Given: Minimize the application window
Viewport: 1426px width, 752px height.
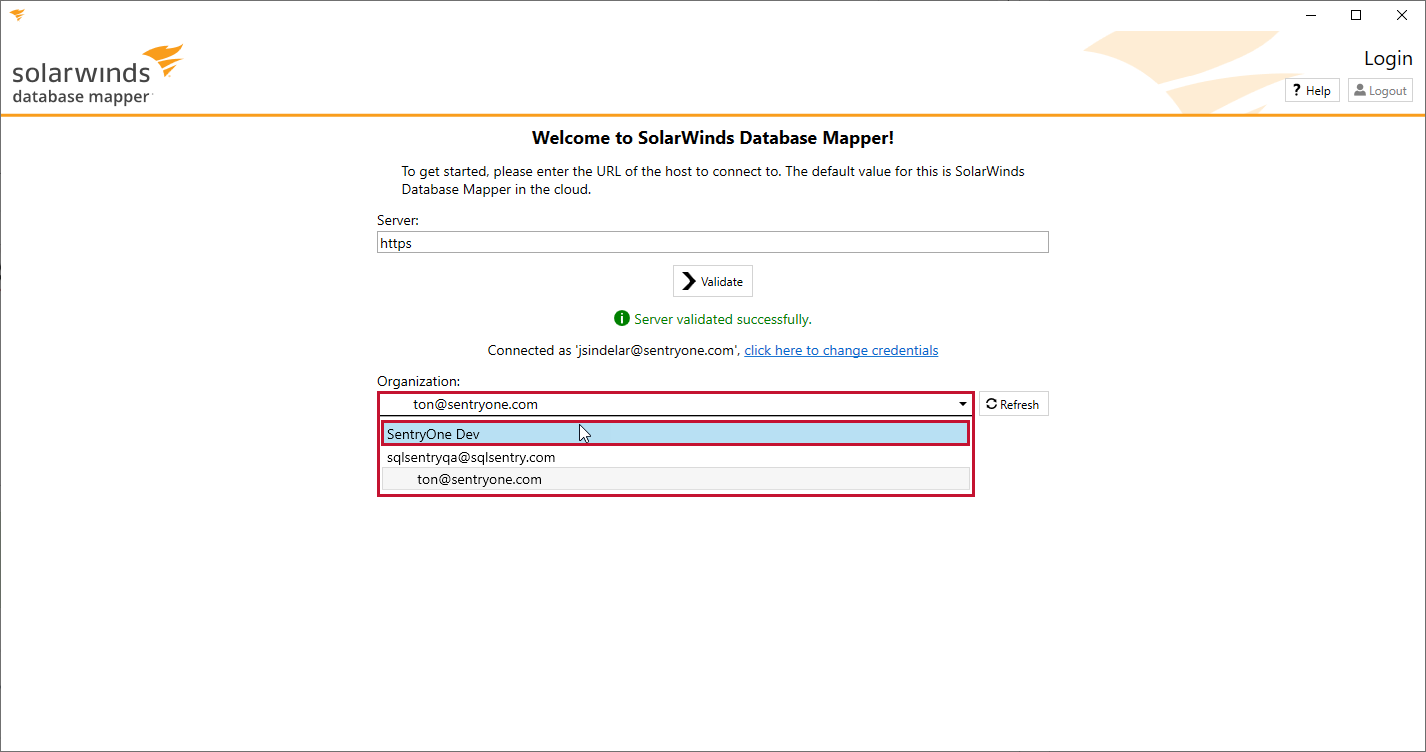Looking at the screenshot, I should (1311, 14).
